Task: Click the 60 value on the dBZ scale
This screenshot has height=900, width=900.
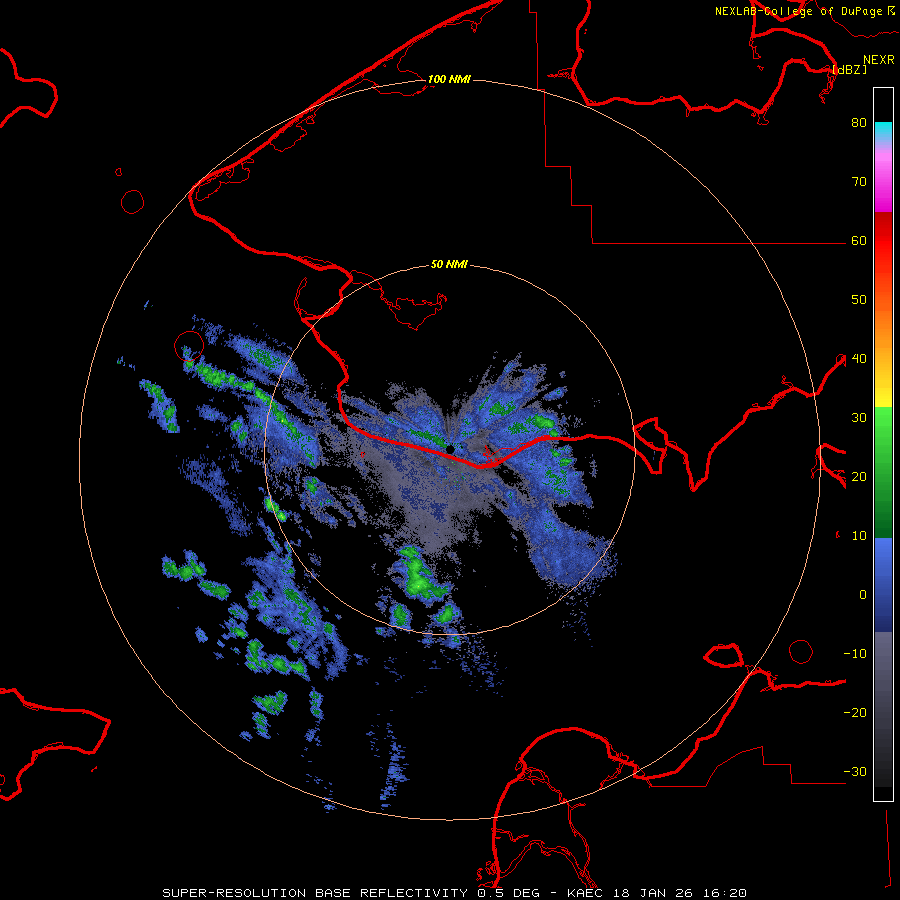Action: pos(859,240)
